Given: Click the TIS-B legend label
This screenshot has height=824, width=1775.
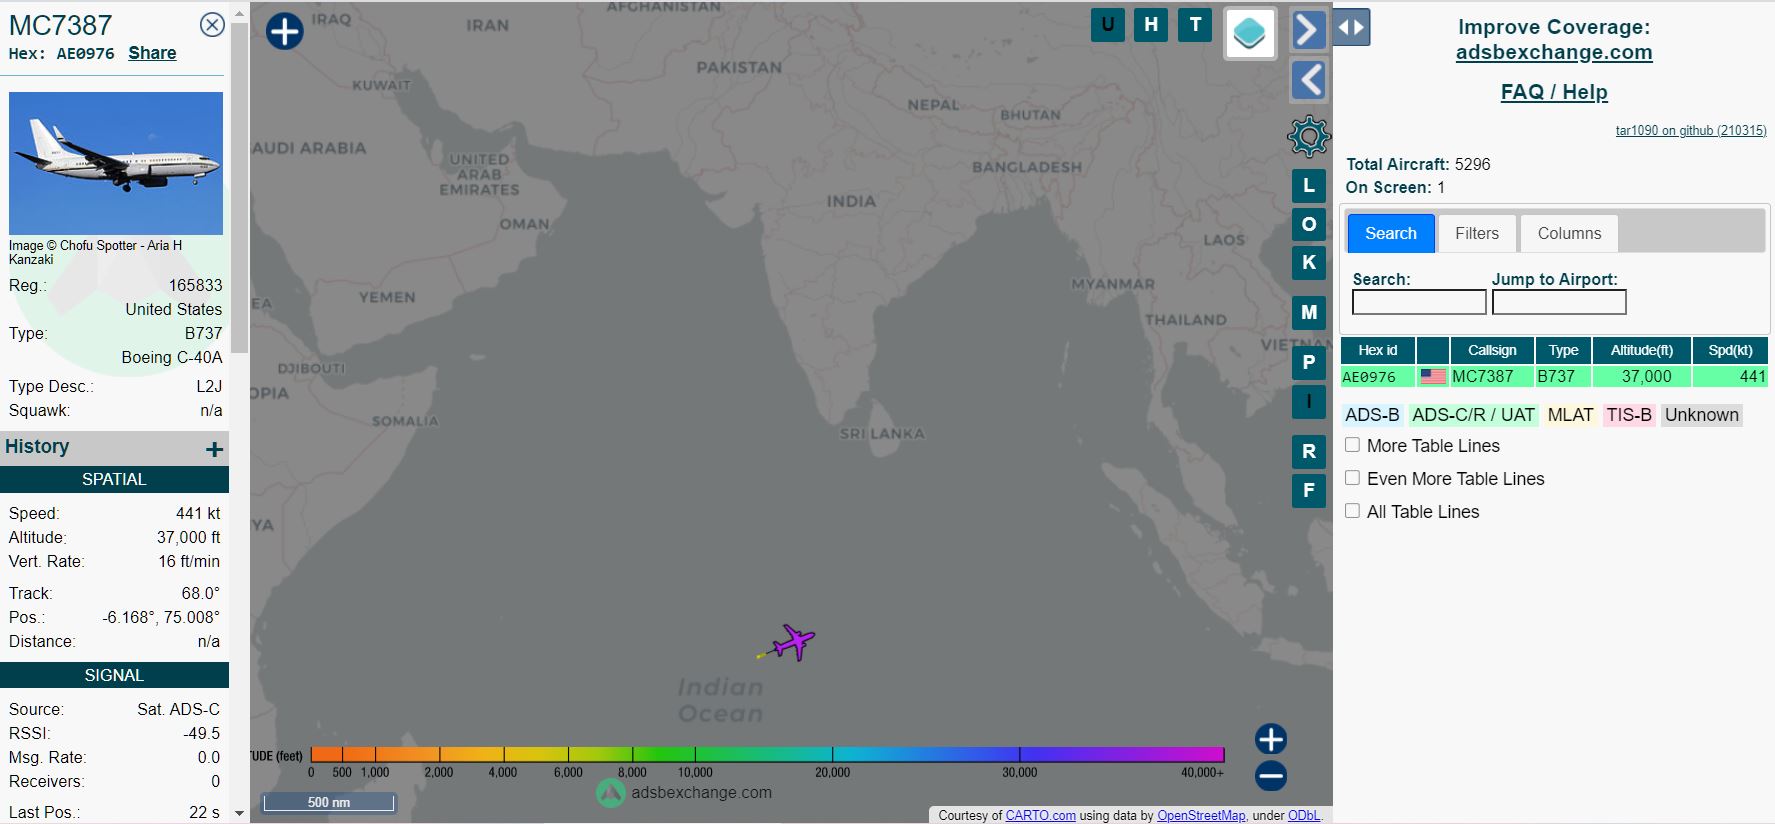Looking at the screenshot, I should [x=1629, y=415].
